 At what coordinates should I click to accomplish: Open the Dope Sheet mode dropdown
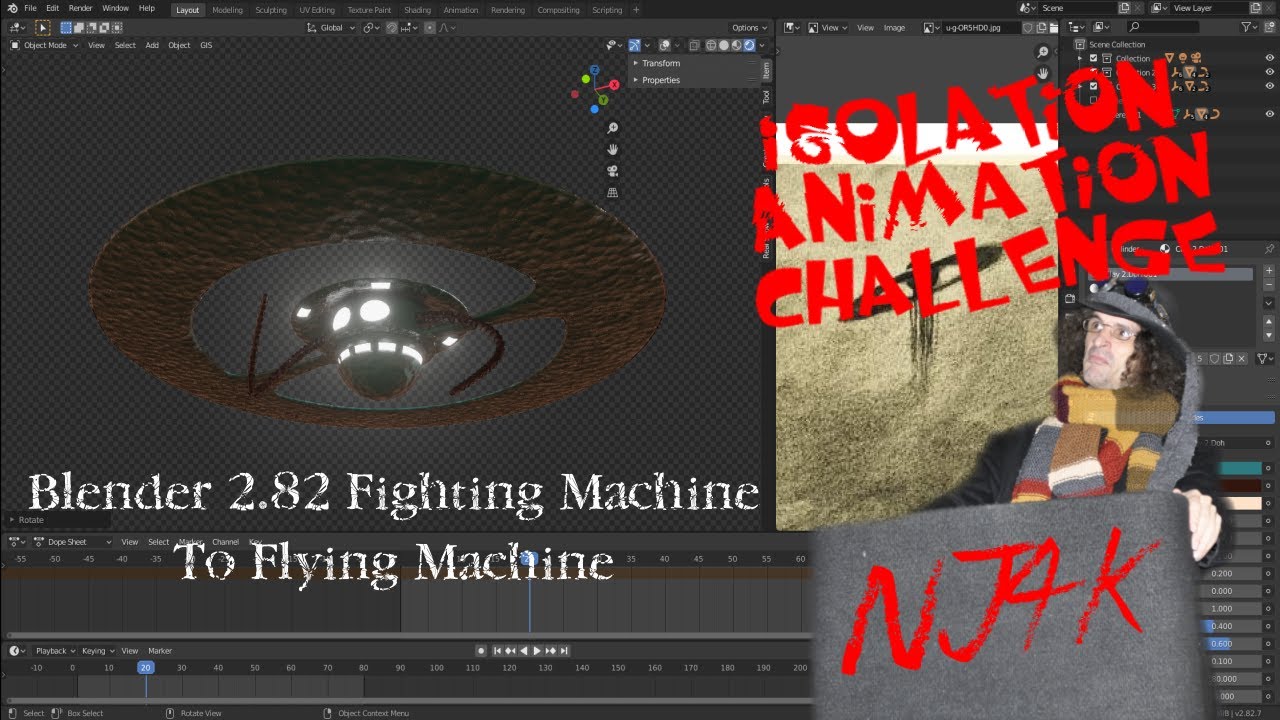pyautogui.click(x=75, y=542)
